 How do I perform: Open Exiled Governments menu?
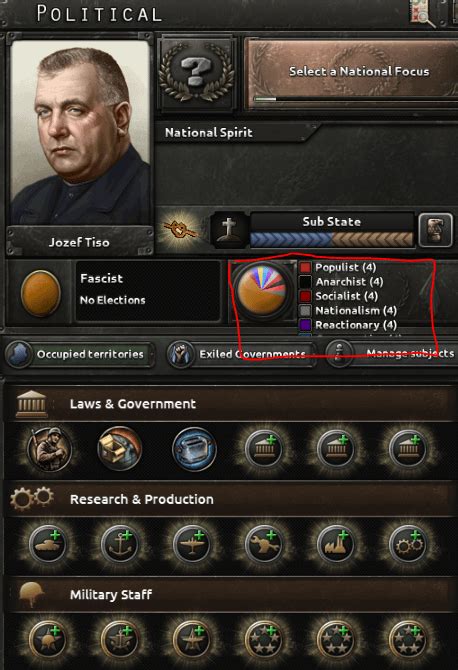(x=242, y=354)
